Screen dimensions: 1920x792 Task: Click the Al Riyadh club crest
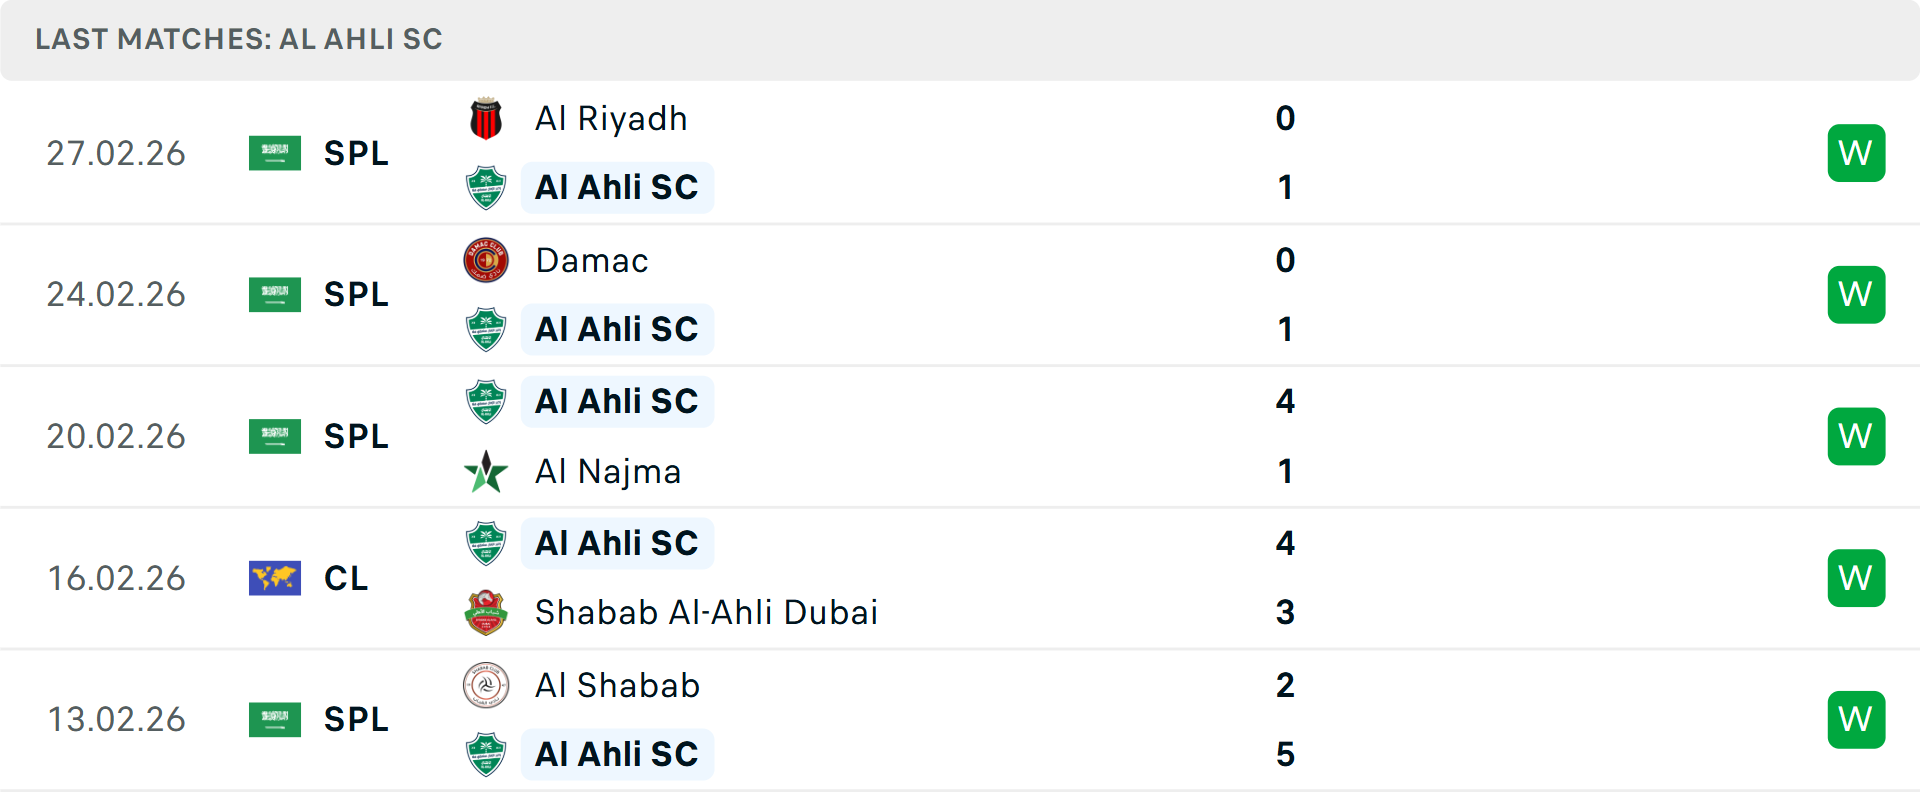point(486,118)
